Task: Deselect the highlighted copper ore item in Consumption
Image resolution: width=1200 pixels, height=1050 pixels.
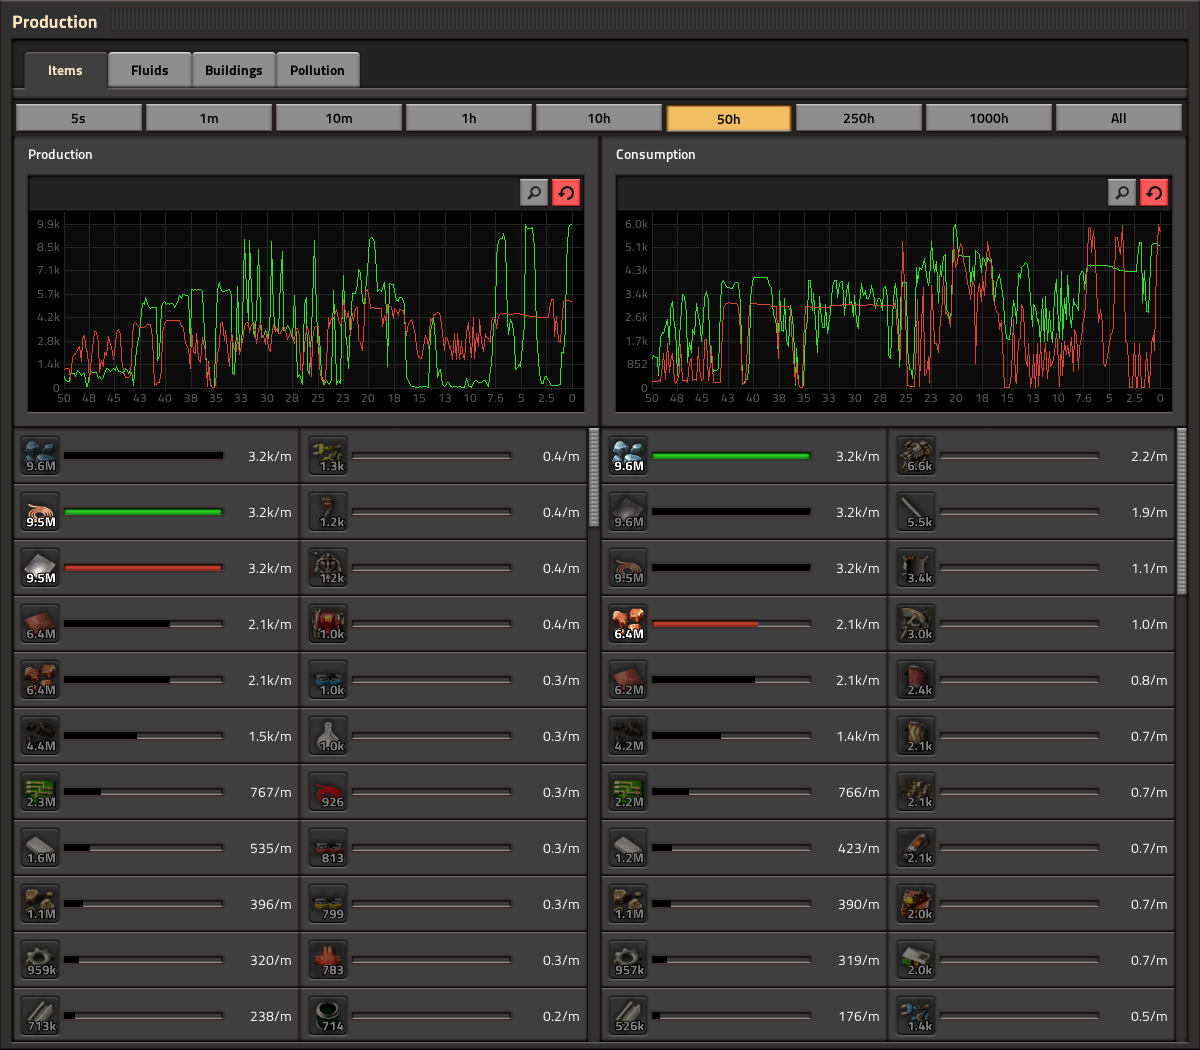Action: point(629,624)
